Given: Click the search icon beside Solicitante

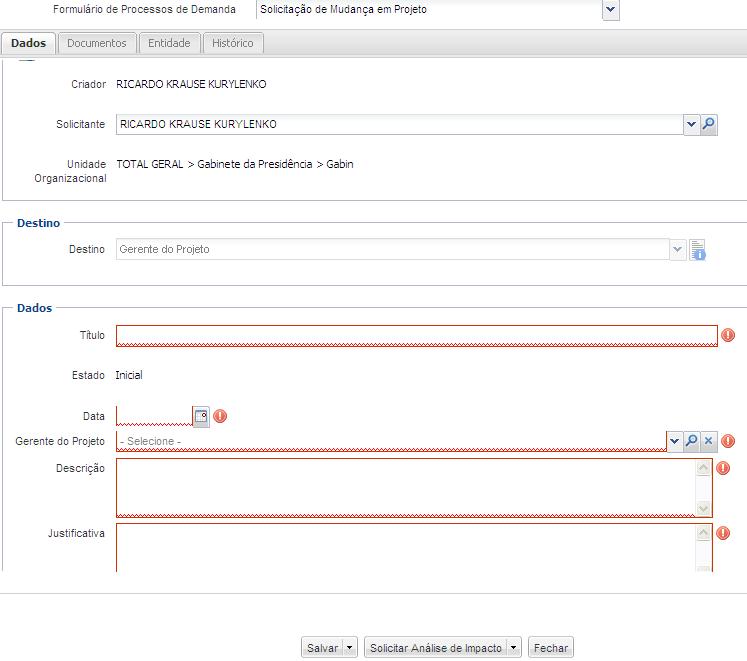Looking at the screenshot, I should coord(708,125).
